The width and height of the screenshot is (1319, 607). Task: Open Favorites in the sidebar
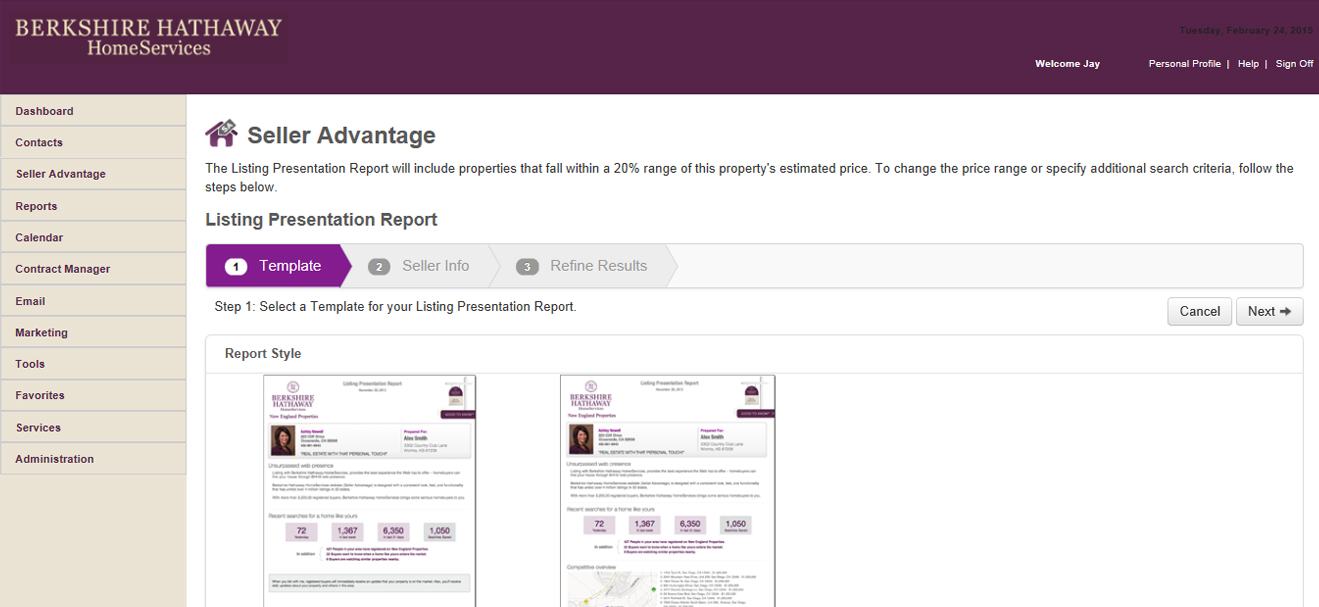93,396
